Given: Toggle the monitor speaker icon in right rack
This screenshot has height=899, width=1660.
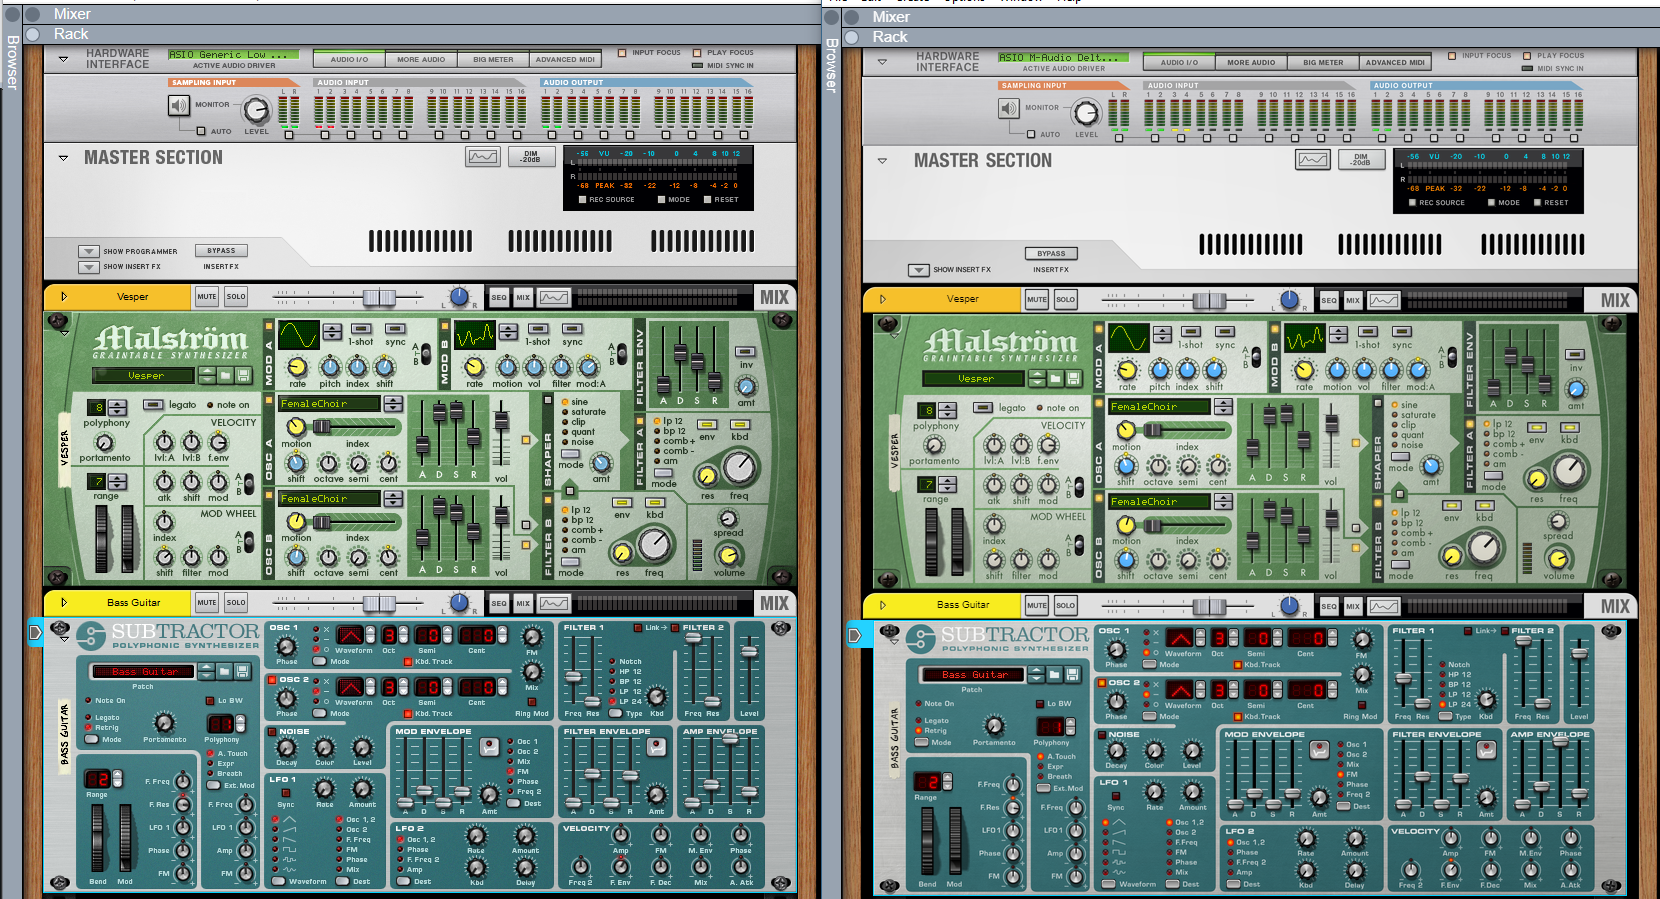Looking at the screenshot, I should 1009,108.
